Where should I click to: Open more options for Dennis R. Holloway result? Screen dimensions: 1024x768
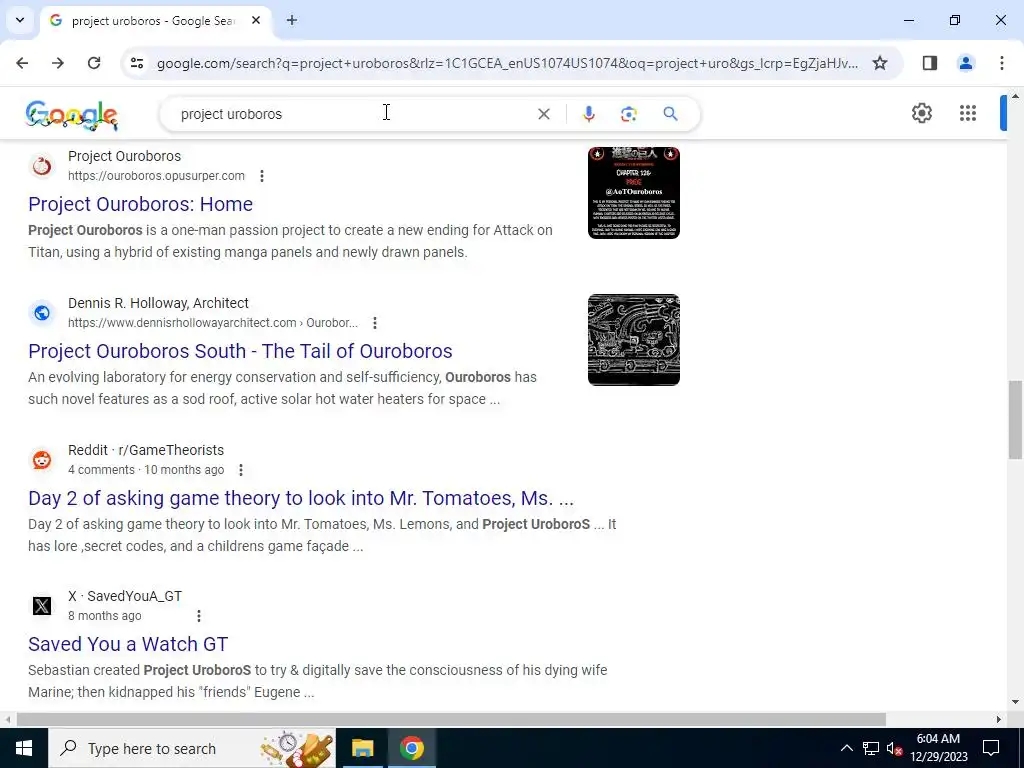[375, 323]
